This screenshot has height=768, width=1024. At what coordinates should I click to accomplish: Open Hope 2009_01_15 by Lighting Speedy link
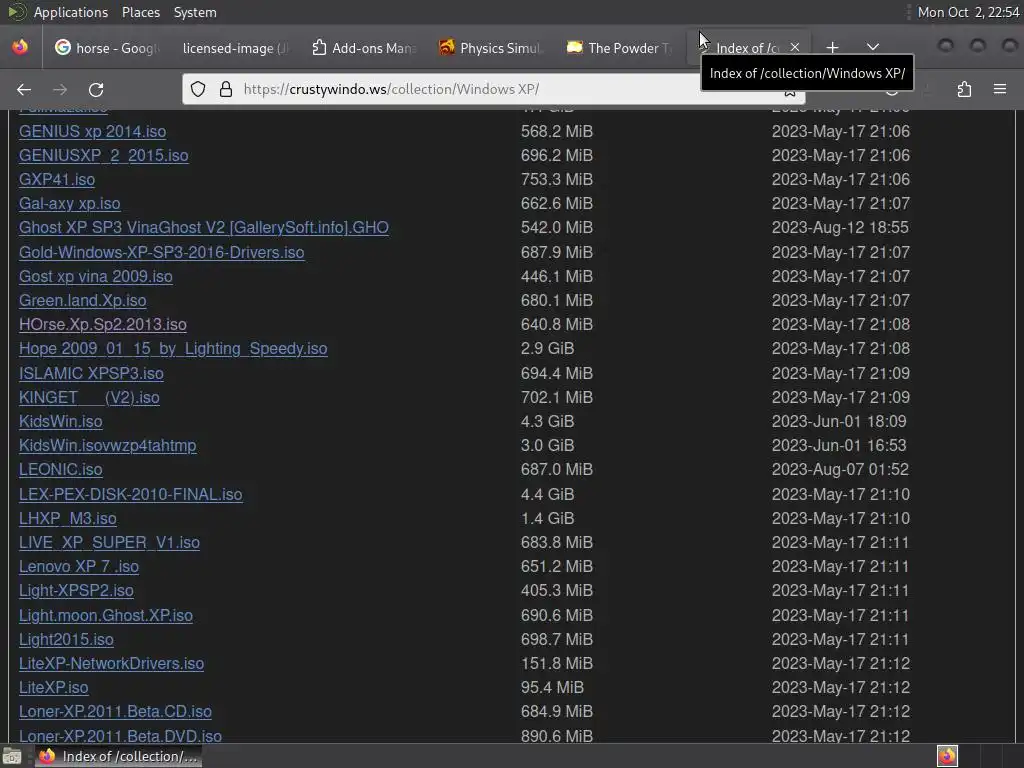coord(173,349)
